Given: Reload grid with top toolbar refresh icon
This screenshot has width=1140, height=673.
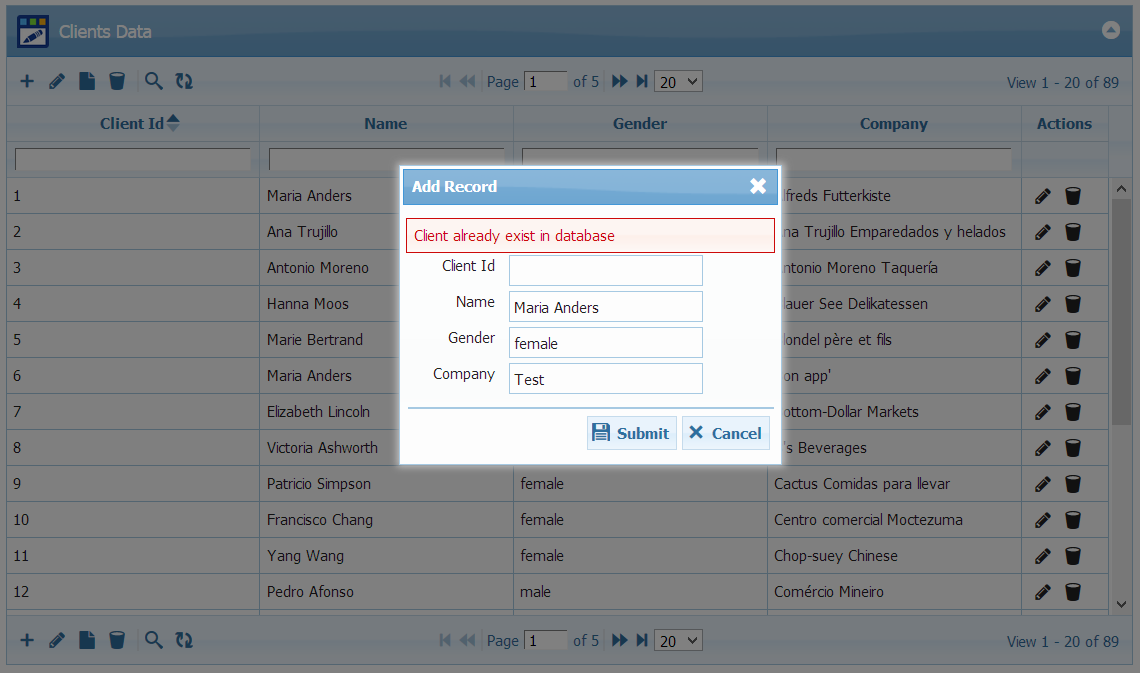Looking at the screenshot, I should tap(184, 81).
